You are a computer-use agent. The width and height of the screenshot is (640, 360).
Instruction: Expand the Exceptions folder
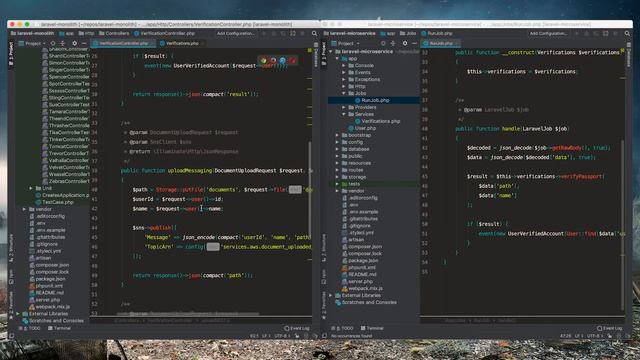click(x=344, y=79)
